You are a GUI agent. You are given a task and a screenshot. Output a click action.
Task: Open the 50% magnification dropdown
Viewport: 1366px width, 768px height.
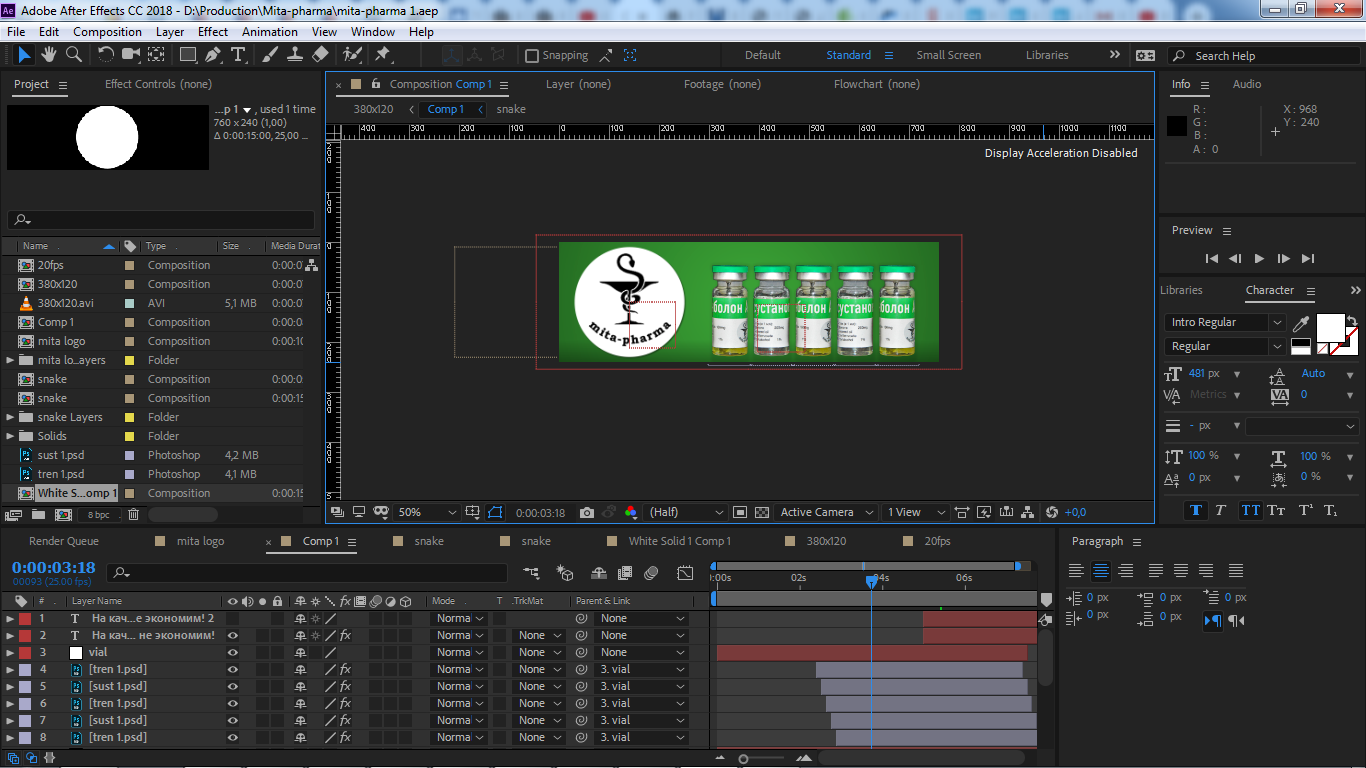point(427,512)
